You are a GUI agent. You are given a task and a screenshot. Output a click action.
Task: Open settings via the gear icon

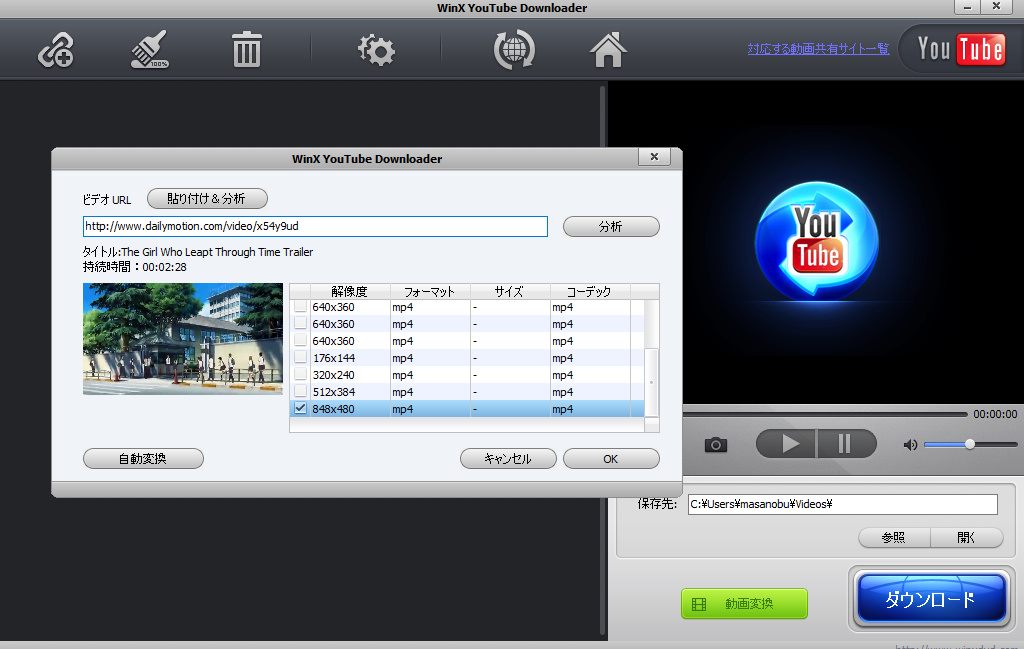tap(376, 50)
